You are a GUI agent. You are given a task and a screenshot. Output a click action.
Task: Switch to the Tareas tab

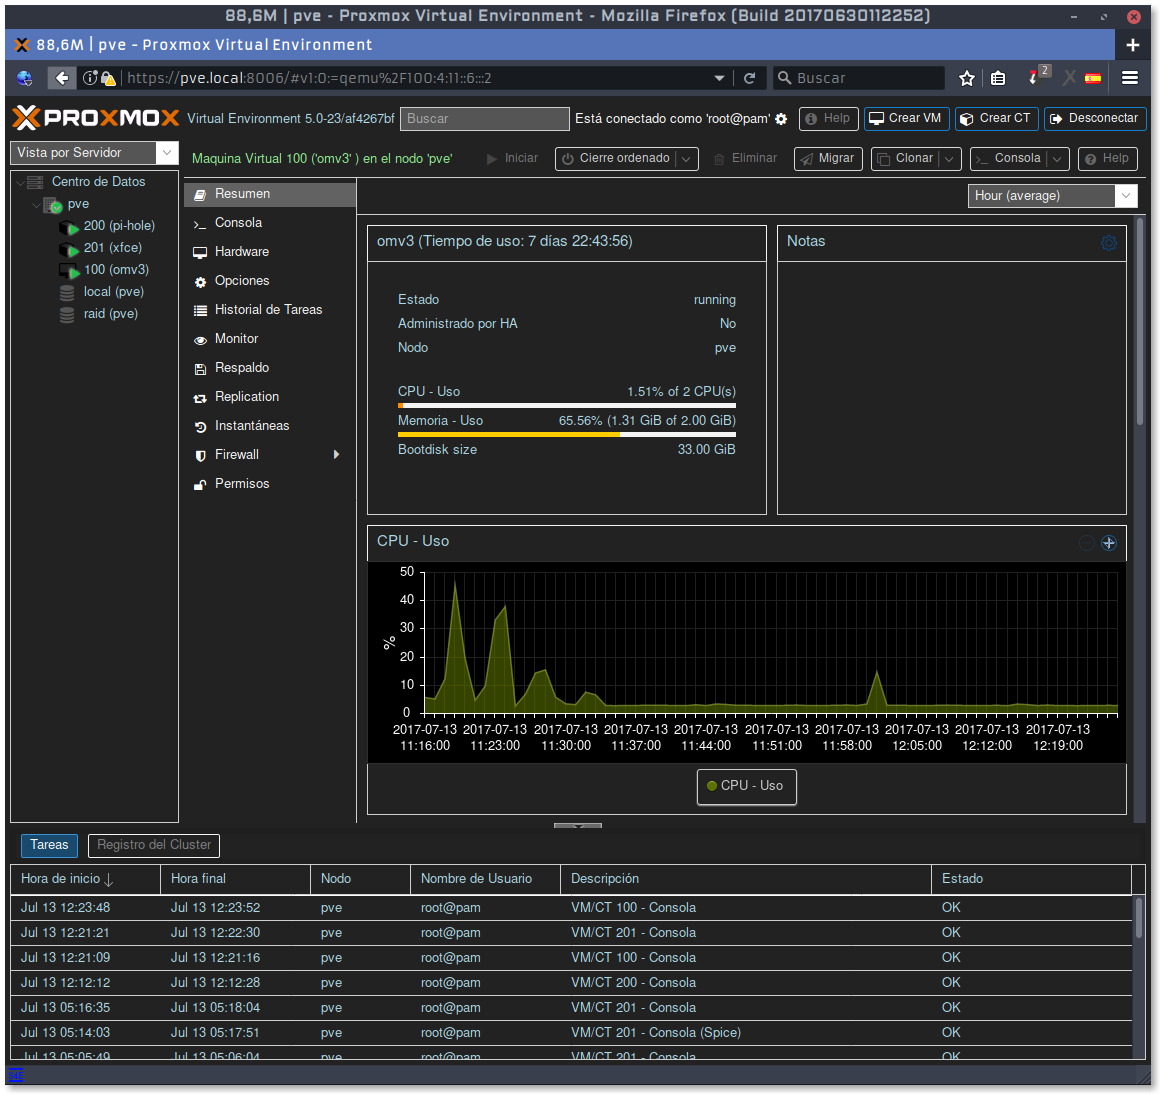49,845
